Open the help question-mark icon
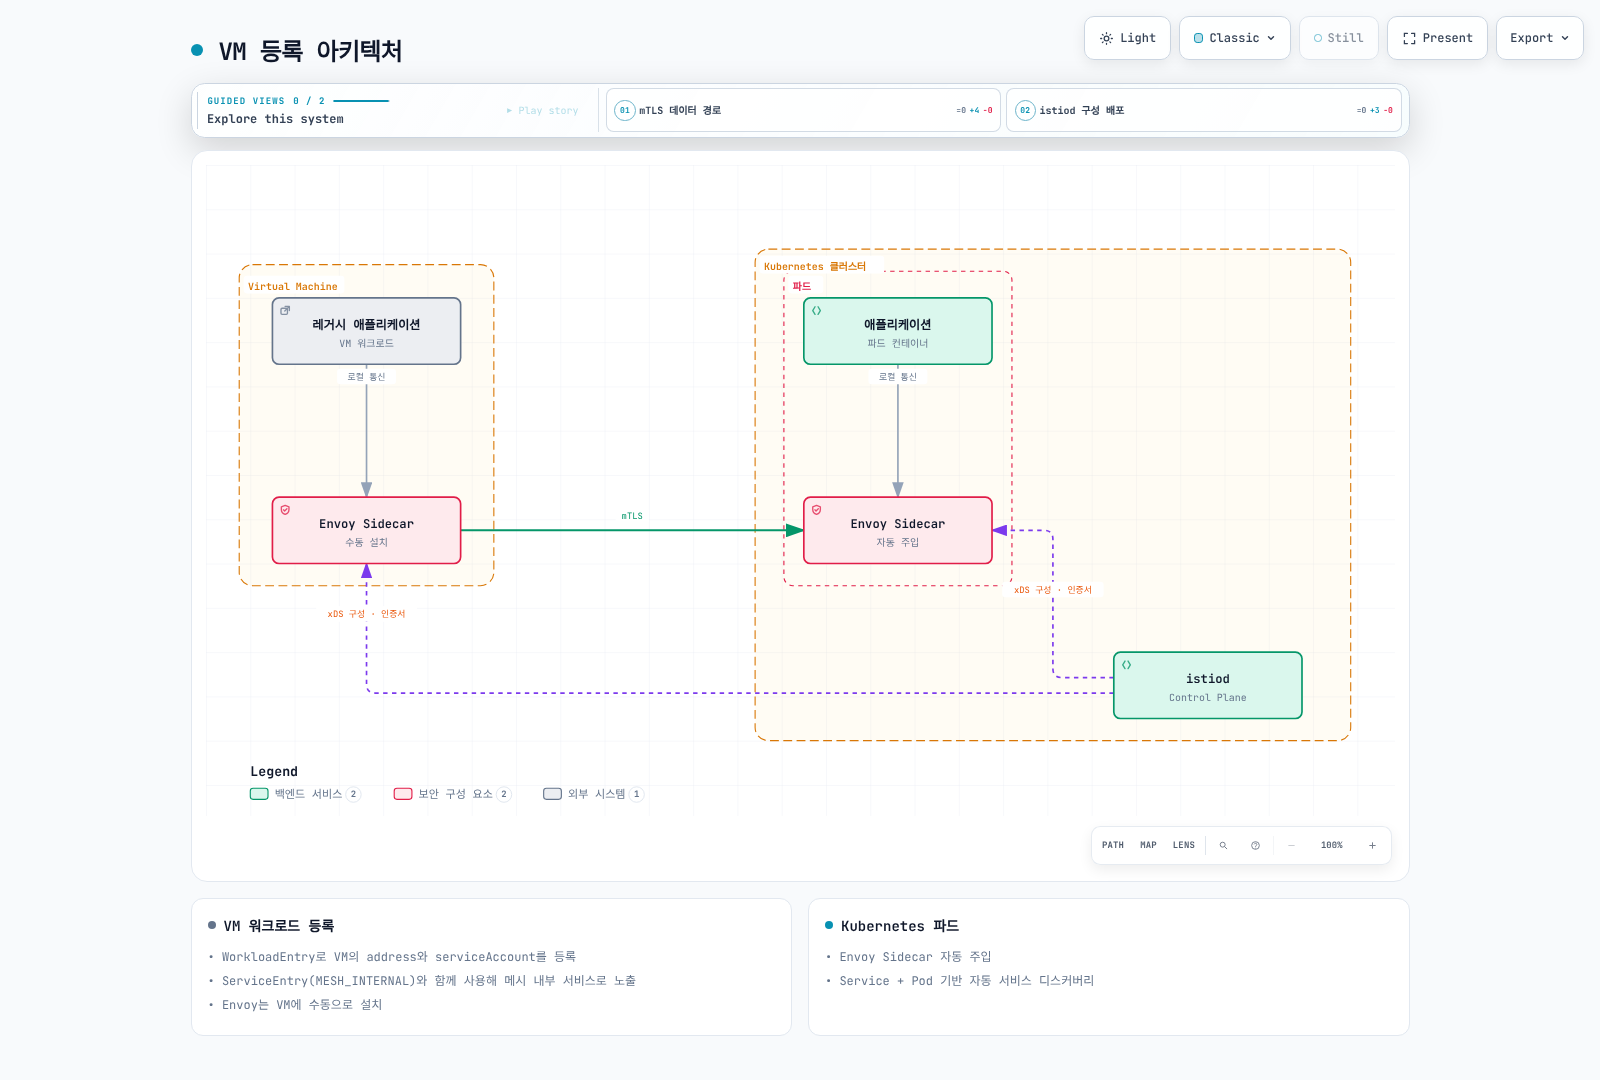 (x=1255, y=845)
